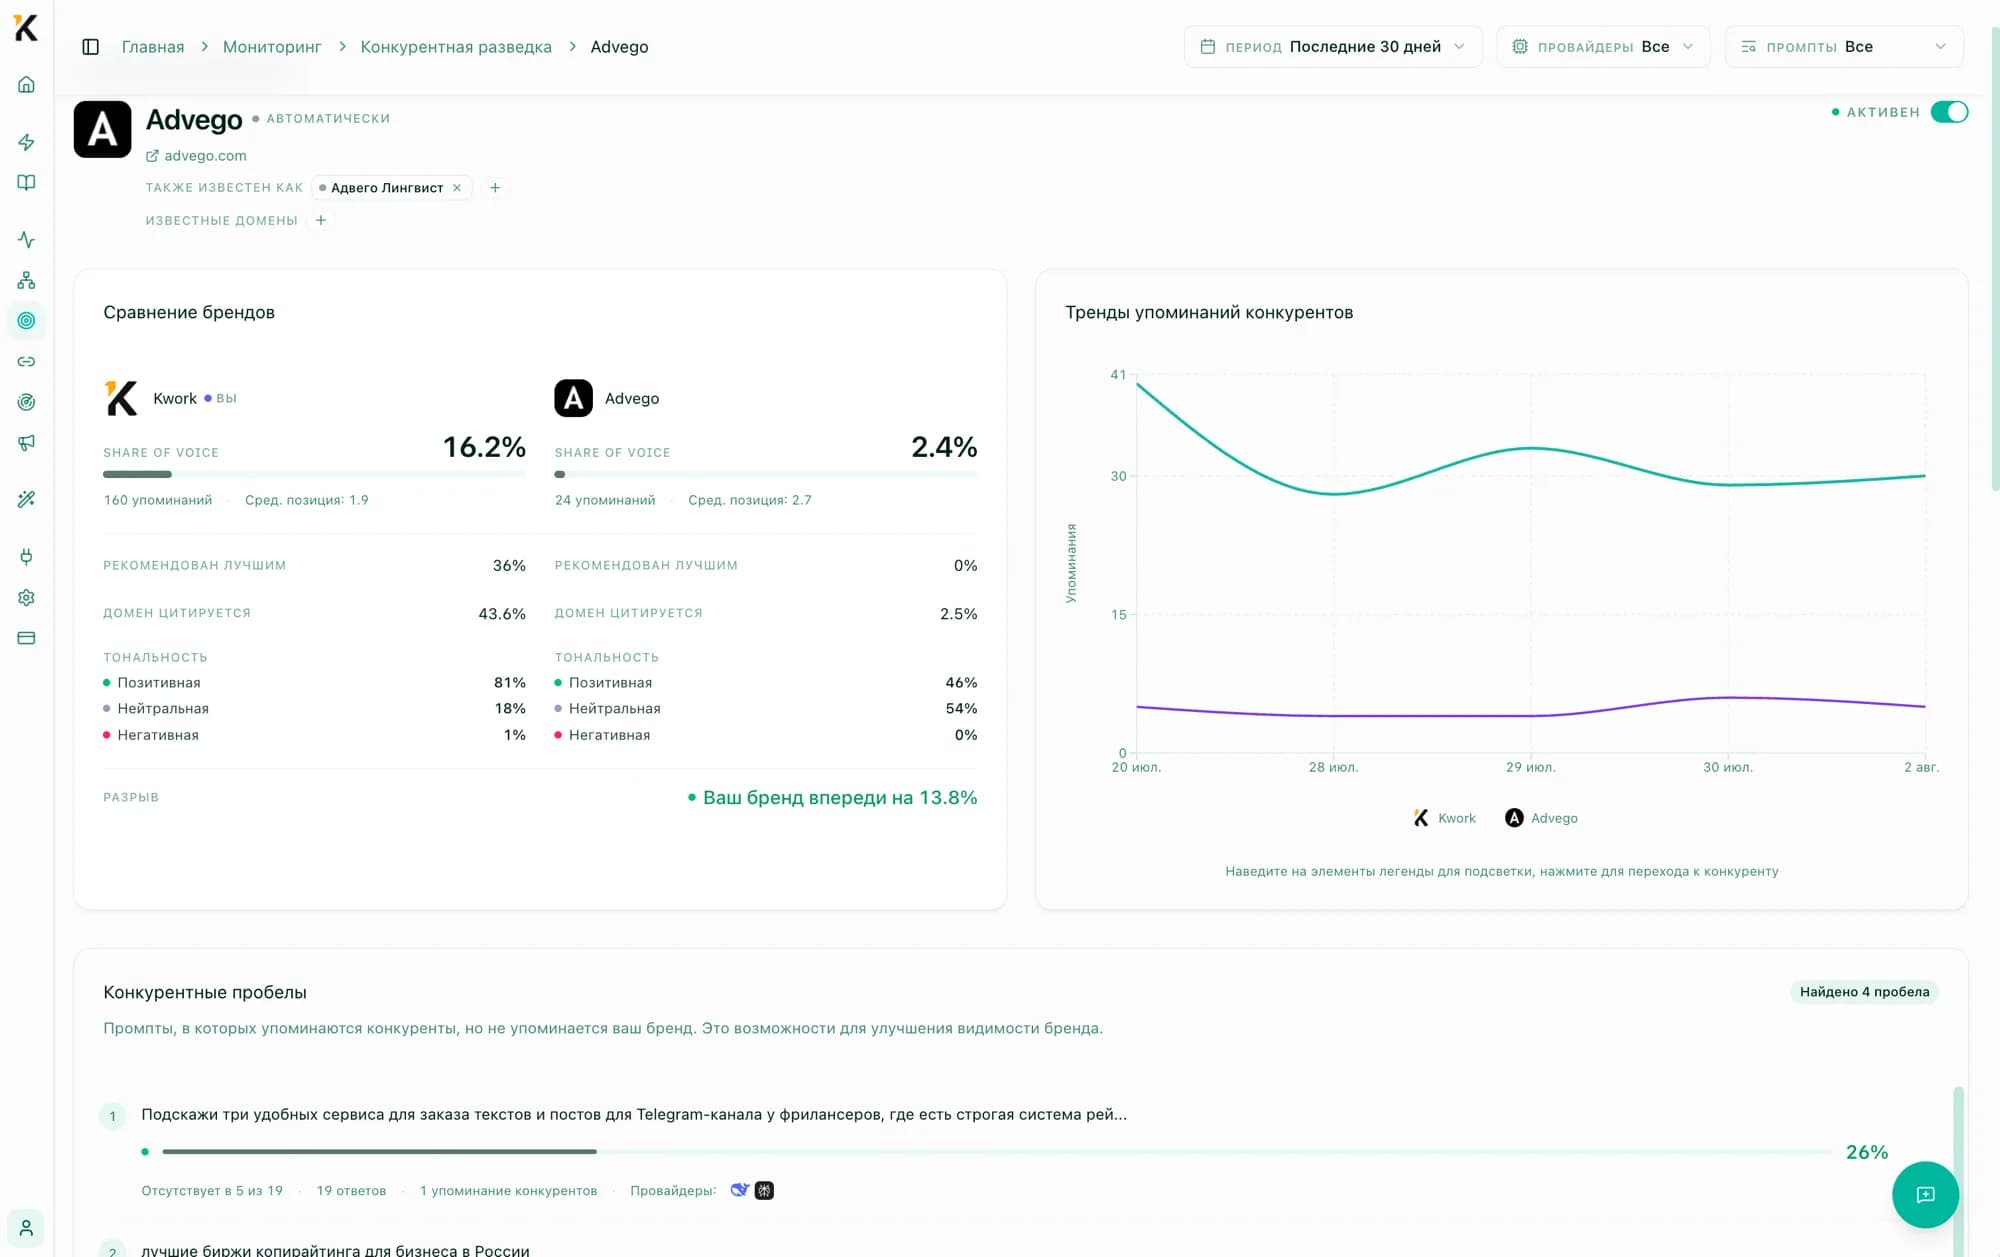Open the Промпты filter dropdown

pyautogui.click(x=1844, y=47)
